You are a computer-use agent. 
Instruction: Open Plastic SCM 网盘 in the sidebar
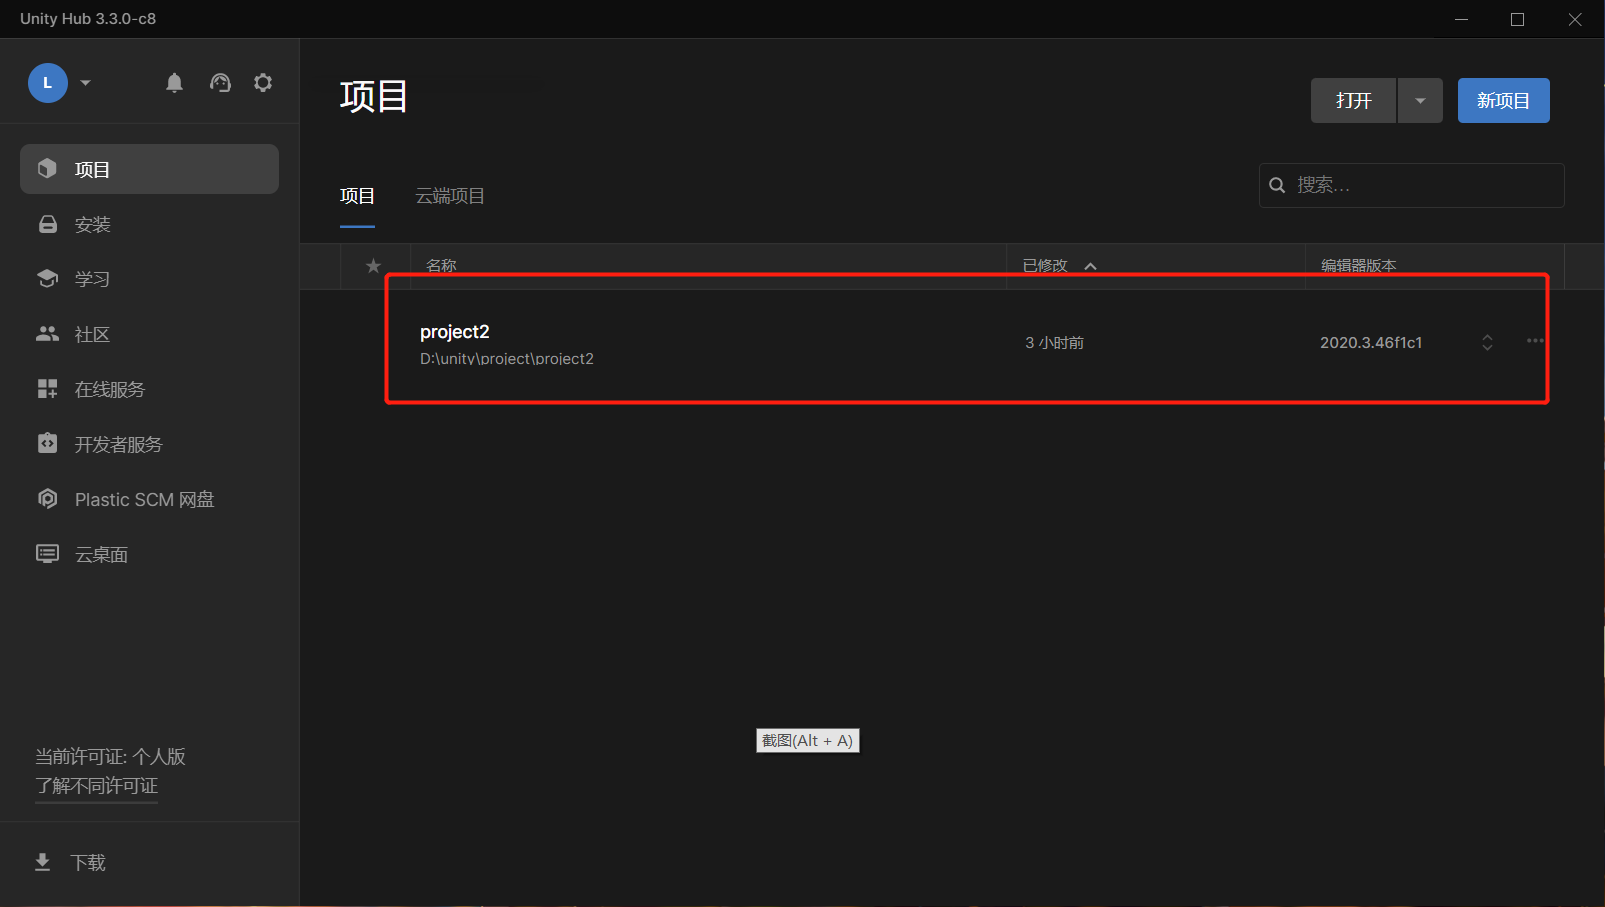coord(149,499)
